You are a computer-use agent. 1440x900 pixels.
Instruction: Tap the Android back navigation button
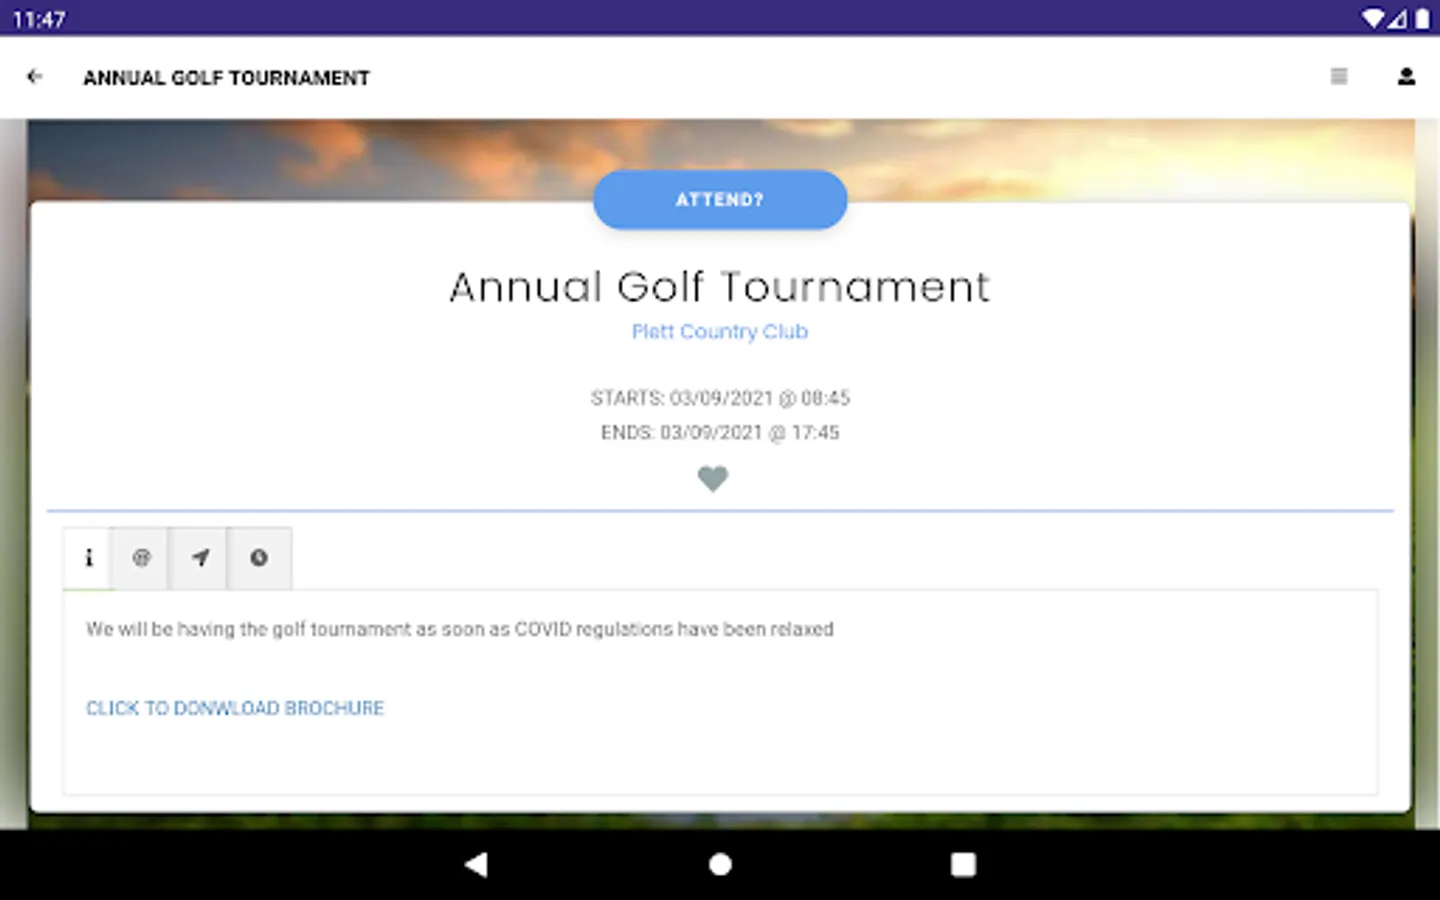tap(476, 865)
